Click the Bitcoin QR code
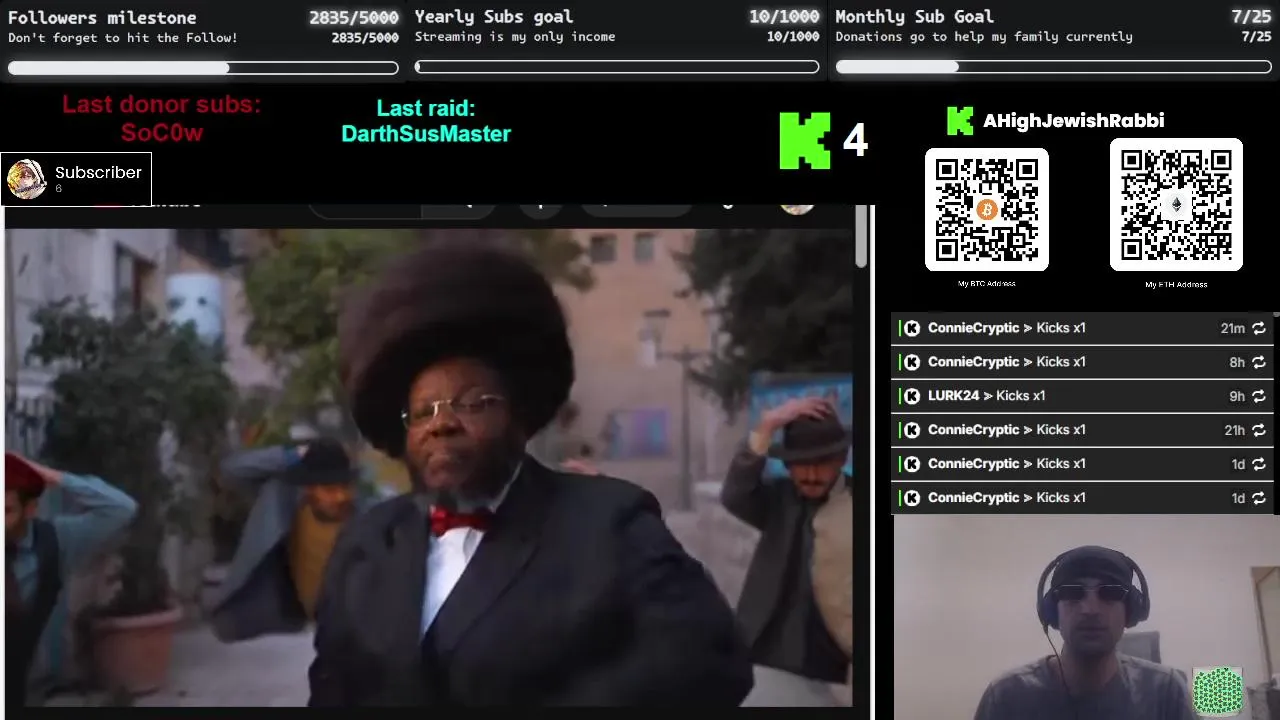The width and height of the screenshot is (1280, 720). [x=987, y=209]
